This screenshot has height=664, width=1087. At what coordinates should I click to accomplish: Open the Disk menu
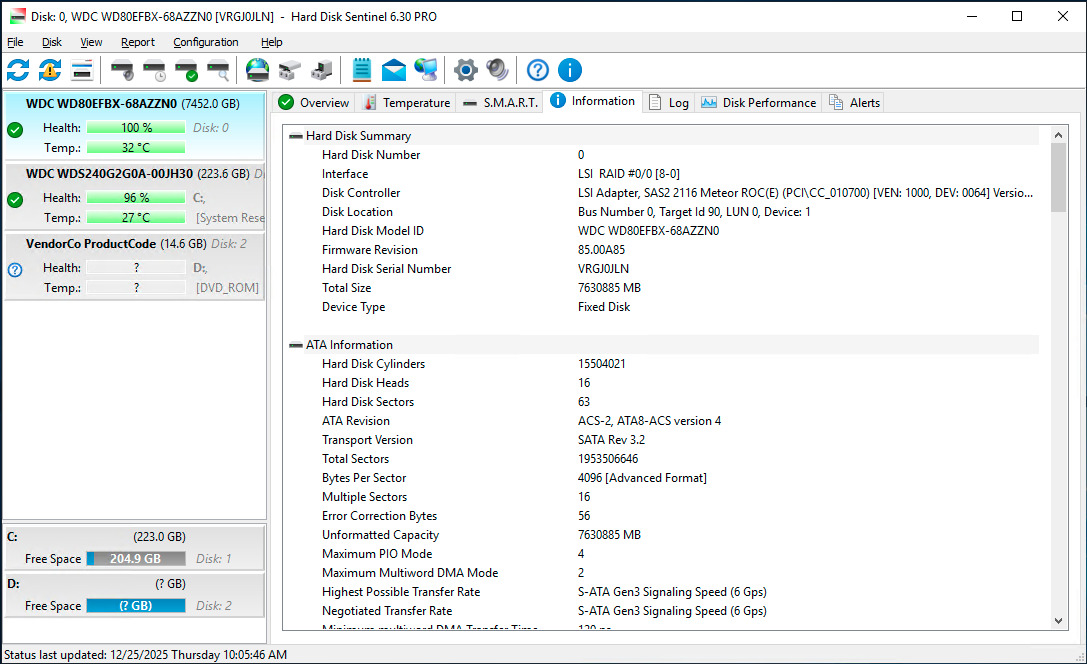[52, 42]
